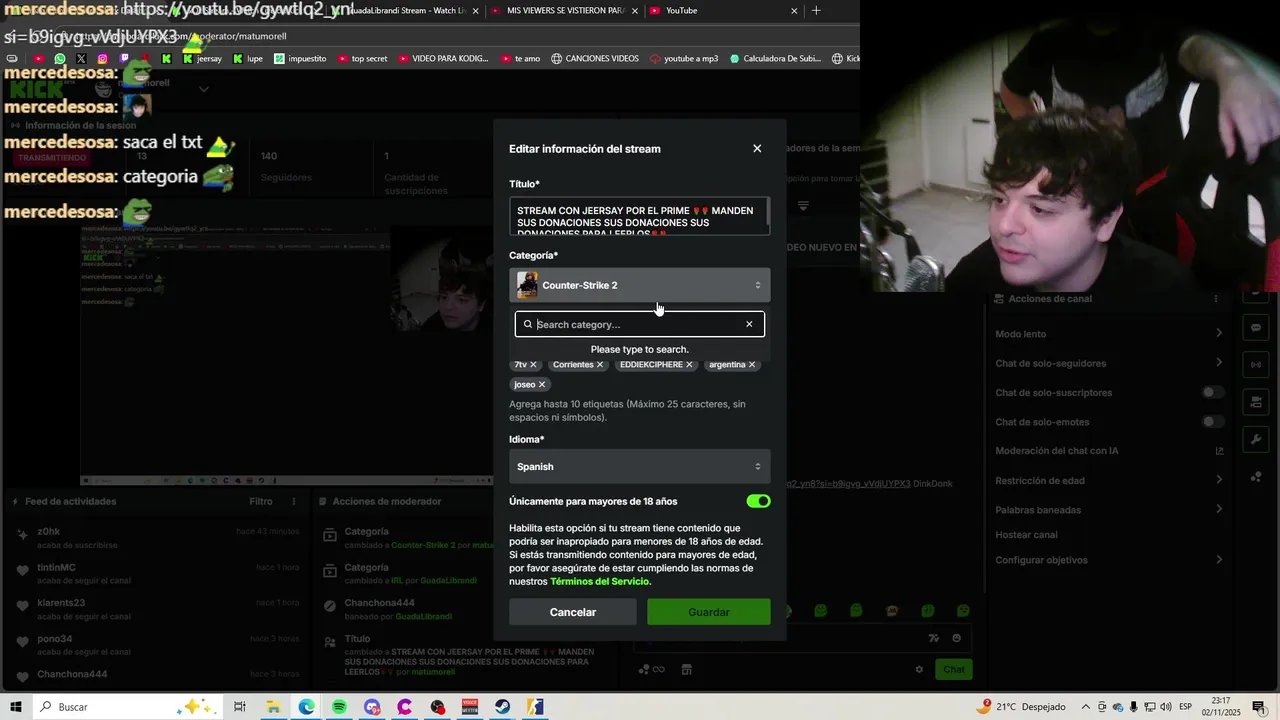Open the Términos del Servicio link
1280x720 pixels.
pyautogui.click(x=599, y=581)
